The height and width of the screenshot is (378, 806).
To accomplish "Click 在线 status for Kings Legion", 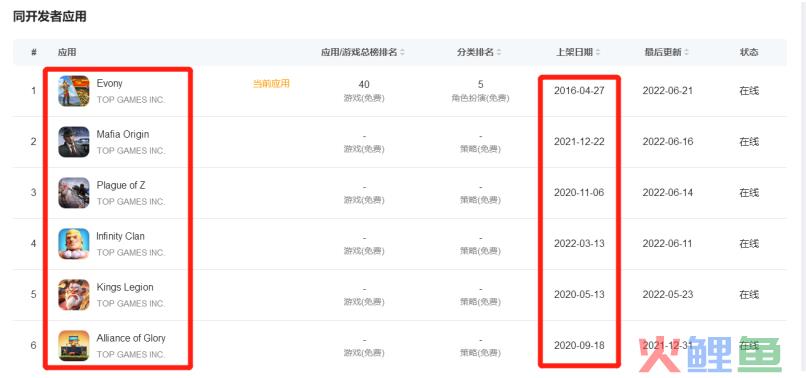I will [x=749, y=294].
